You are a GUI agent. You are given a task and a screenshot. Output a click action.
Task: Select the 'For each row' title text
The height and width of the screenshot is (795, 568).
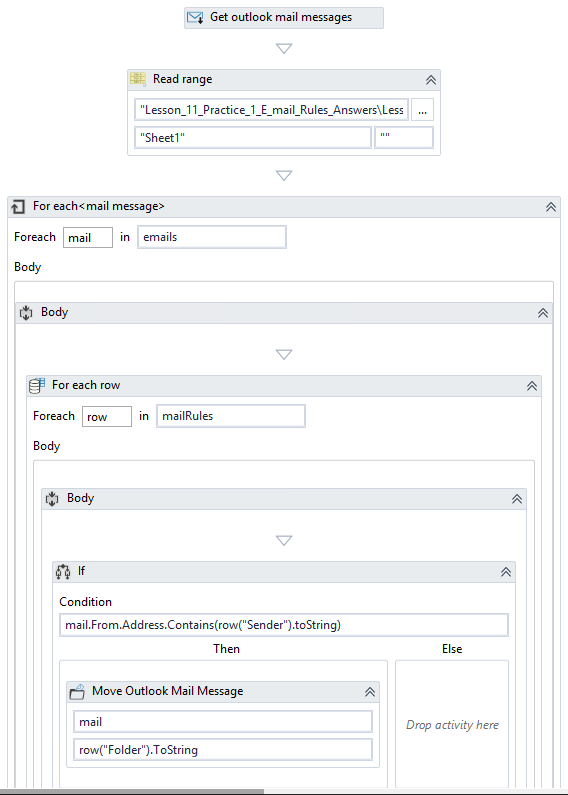pos(86,385)
